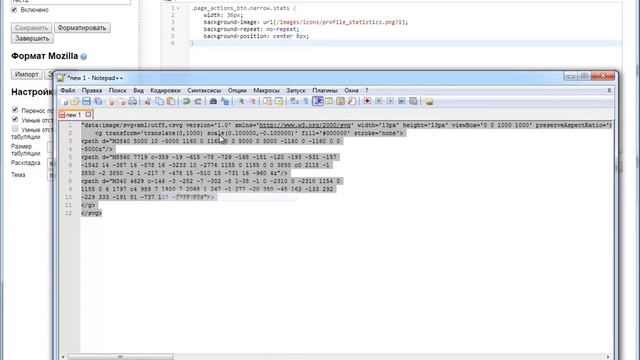Click the Start macro recording red dot icon
The width and height of the screenshot is (640, 360).
coord(367,101)
